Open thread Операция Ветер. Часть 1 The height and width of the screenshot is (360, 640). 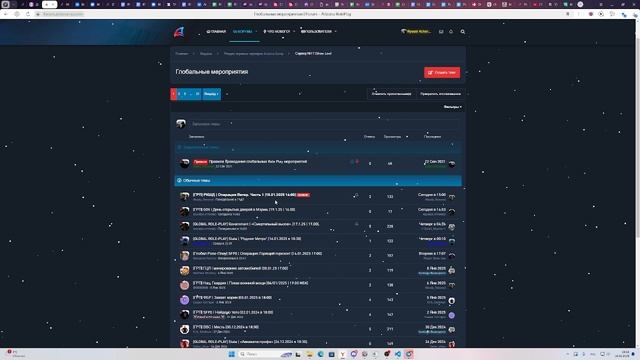click(244, 195)
